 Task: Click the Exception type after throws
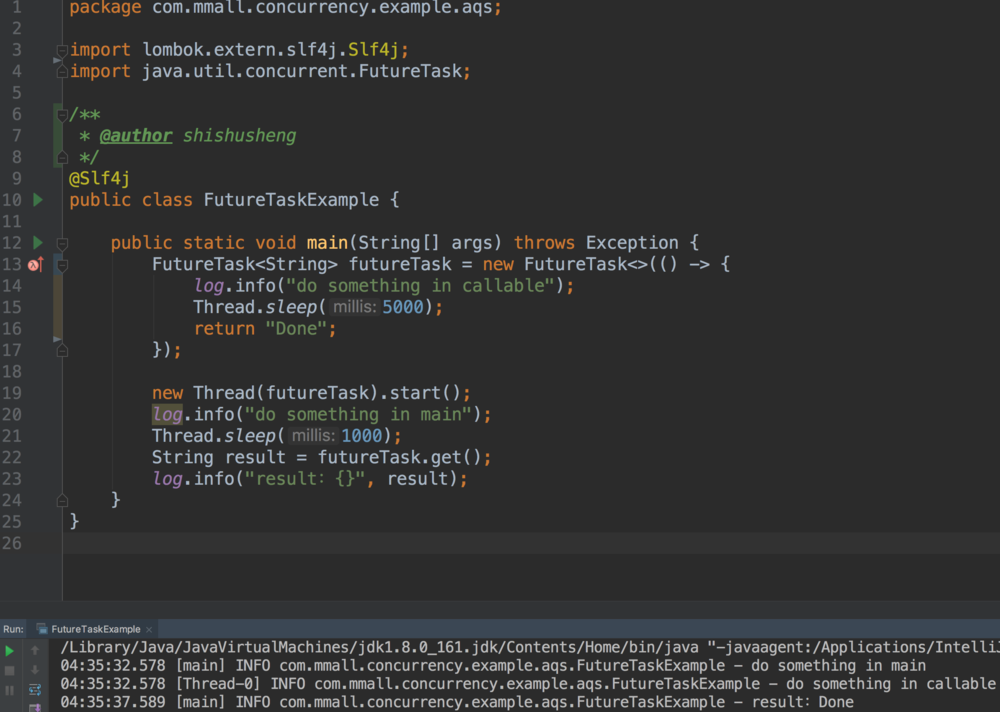coord(632,243)
